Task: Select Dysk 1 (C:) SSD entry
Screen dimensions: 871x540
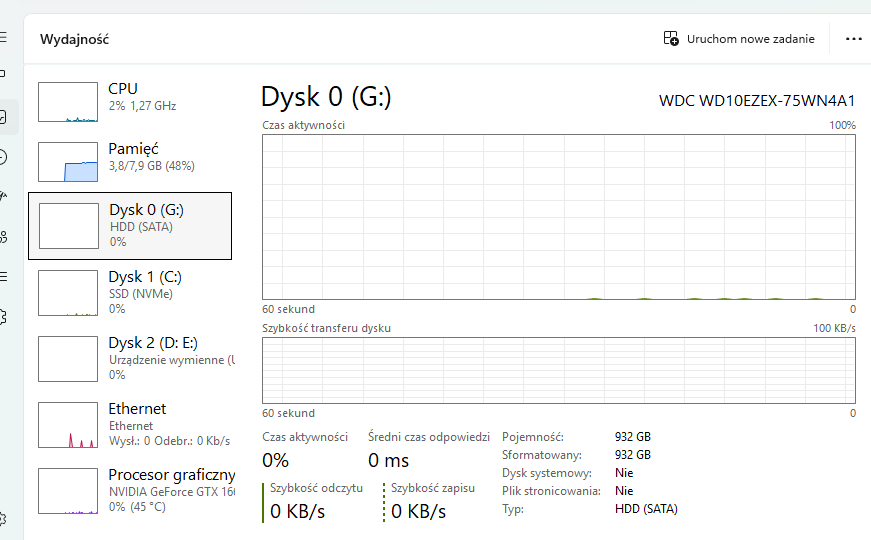Action: 132,291
